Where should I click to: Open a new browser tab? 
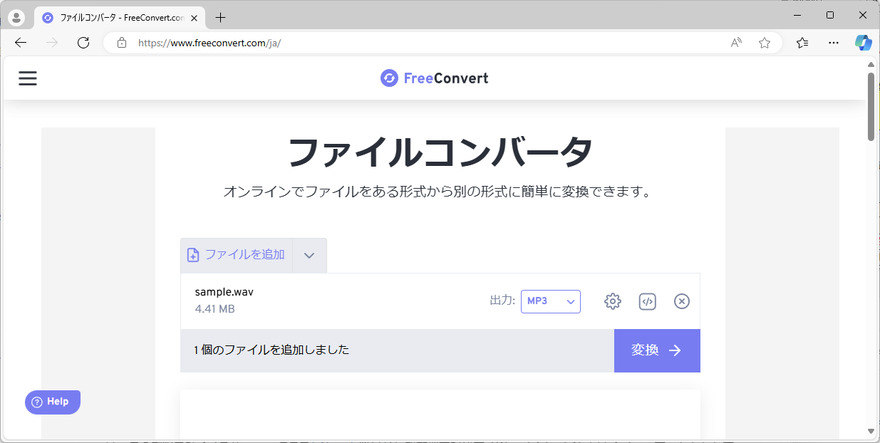point(221,17)
